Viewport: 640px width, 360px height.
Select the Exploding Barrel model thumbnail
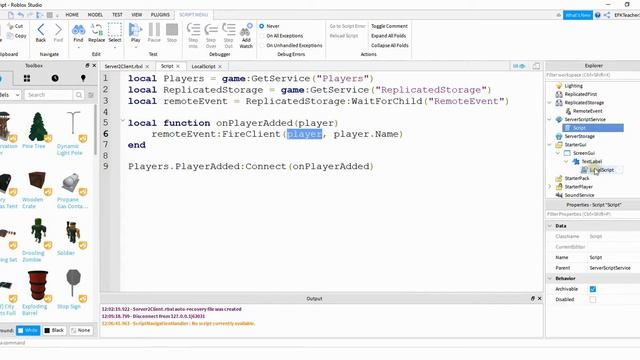click(x=38, y=285)
